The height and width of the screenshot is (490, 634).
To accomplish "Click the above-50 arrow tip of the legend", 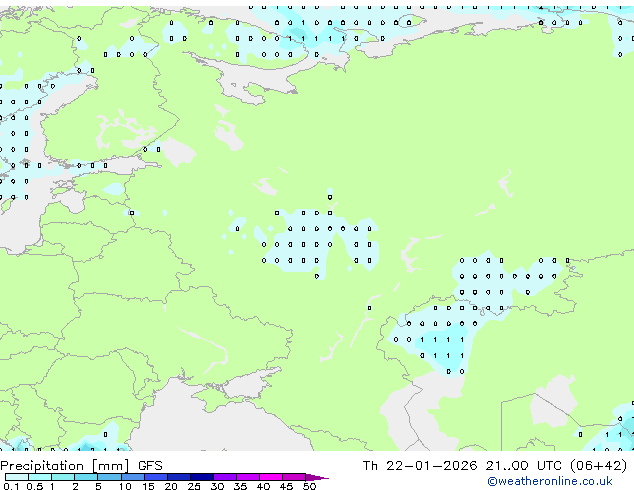I will (x=317, y=478).
